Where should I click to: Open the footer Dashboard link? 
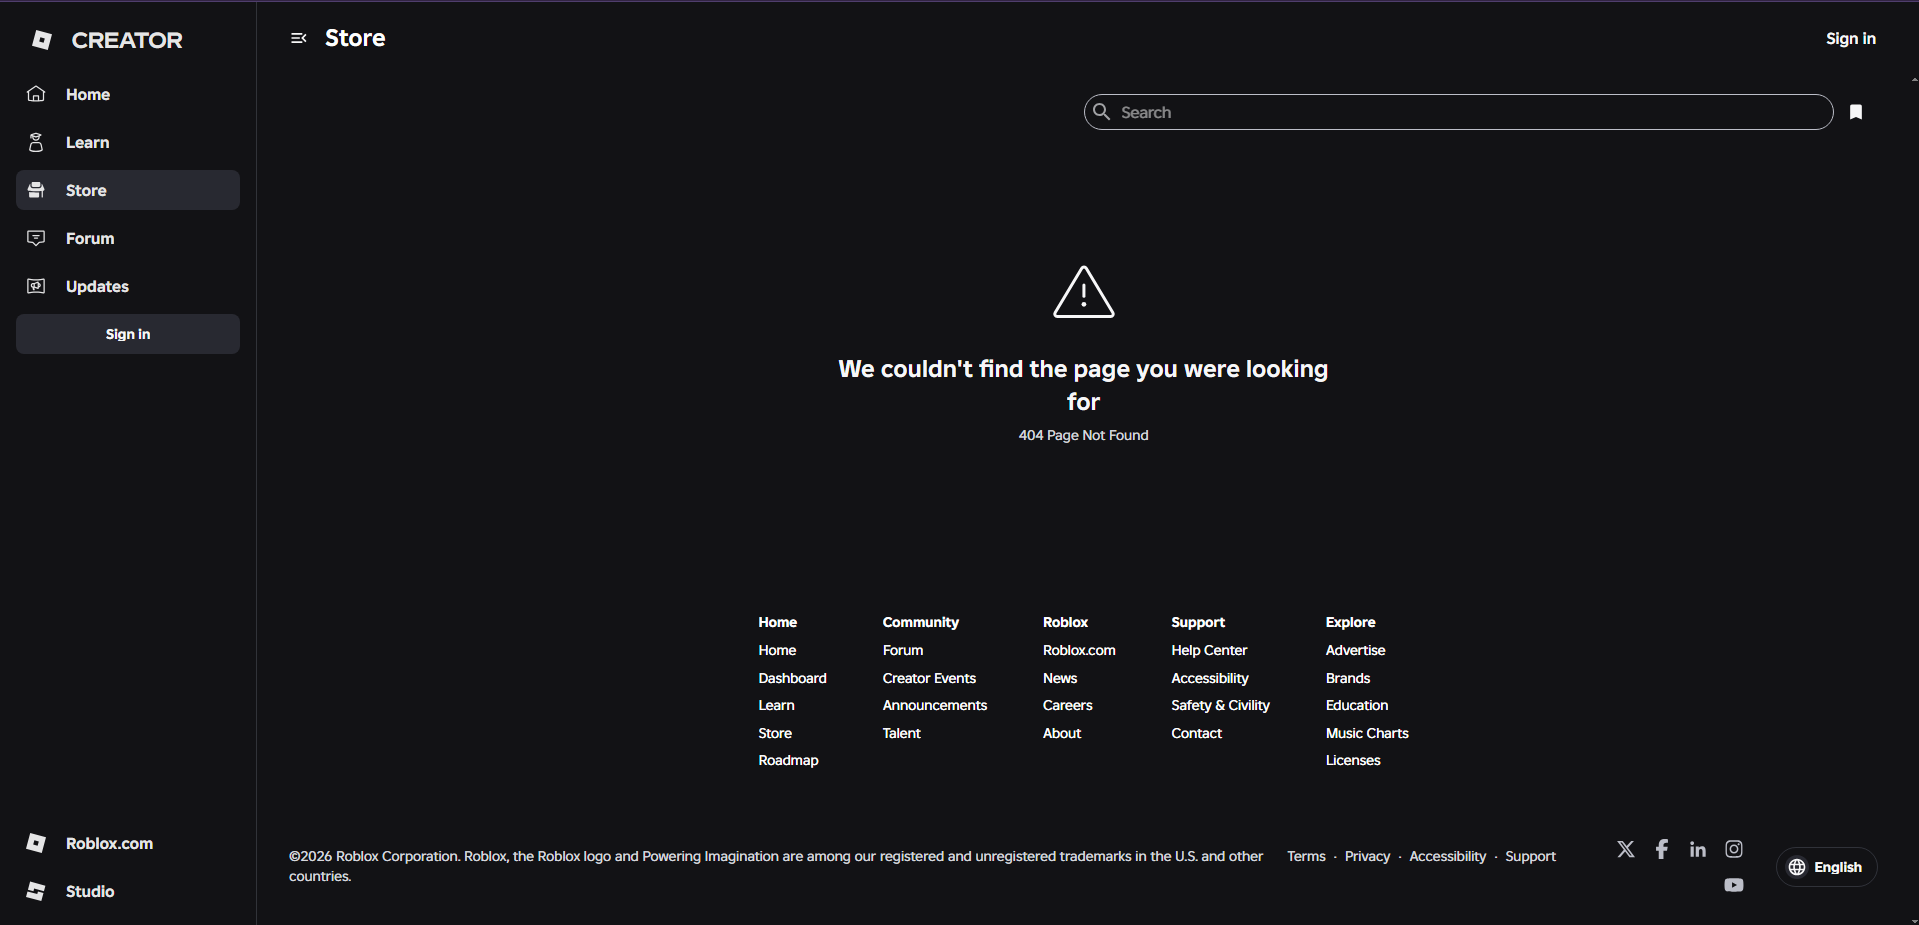click(792, 678)
